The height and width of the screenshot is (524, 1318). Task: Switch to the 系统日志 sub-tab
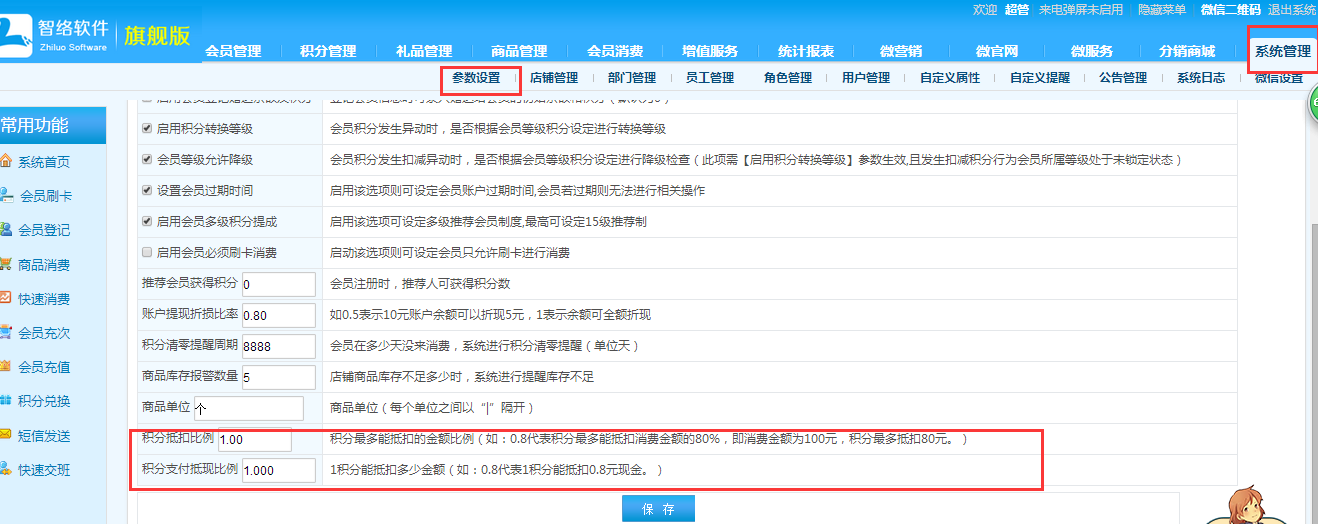click(1200, 78)
